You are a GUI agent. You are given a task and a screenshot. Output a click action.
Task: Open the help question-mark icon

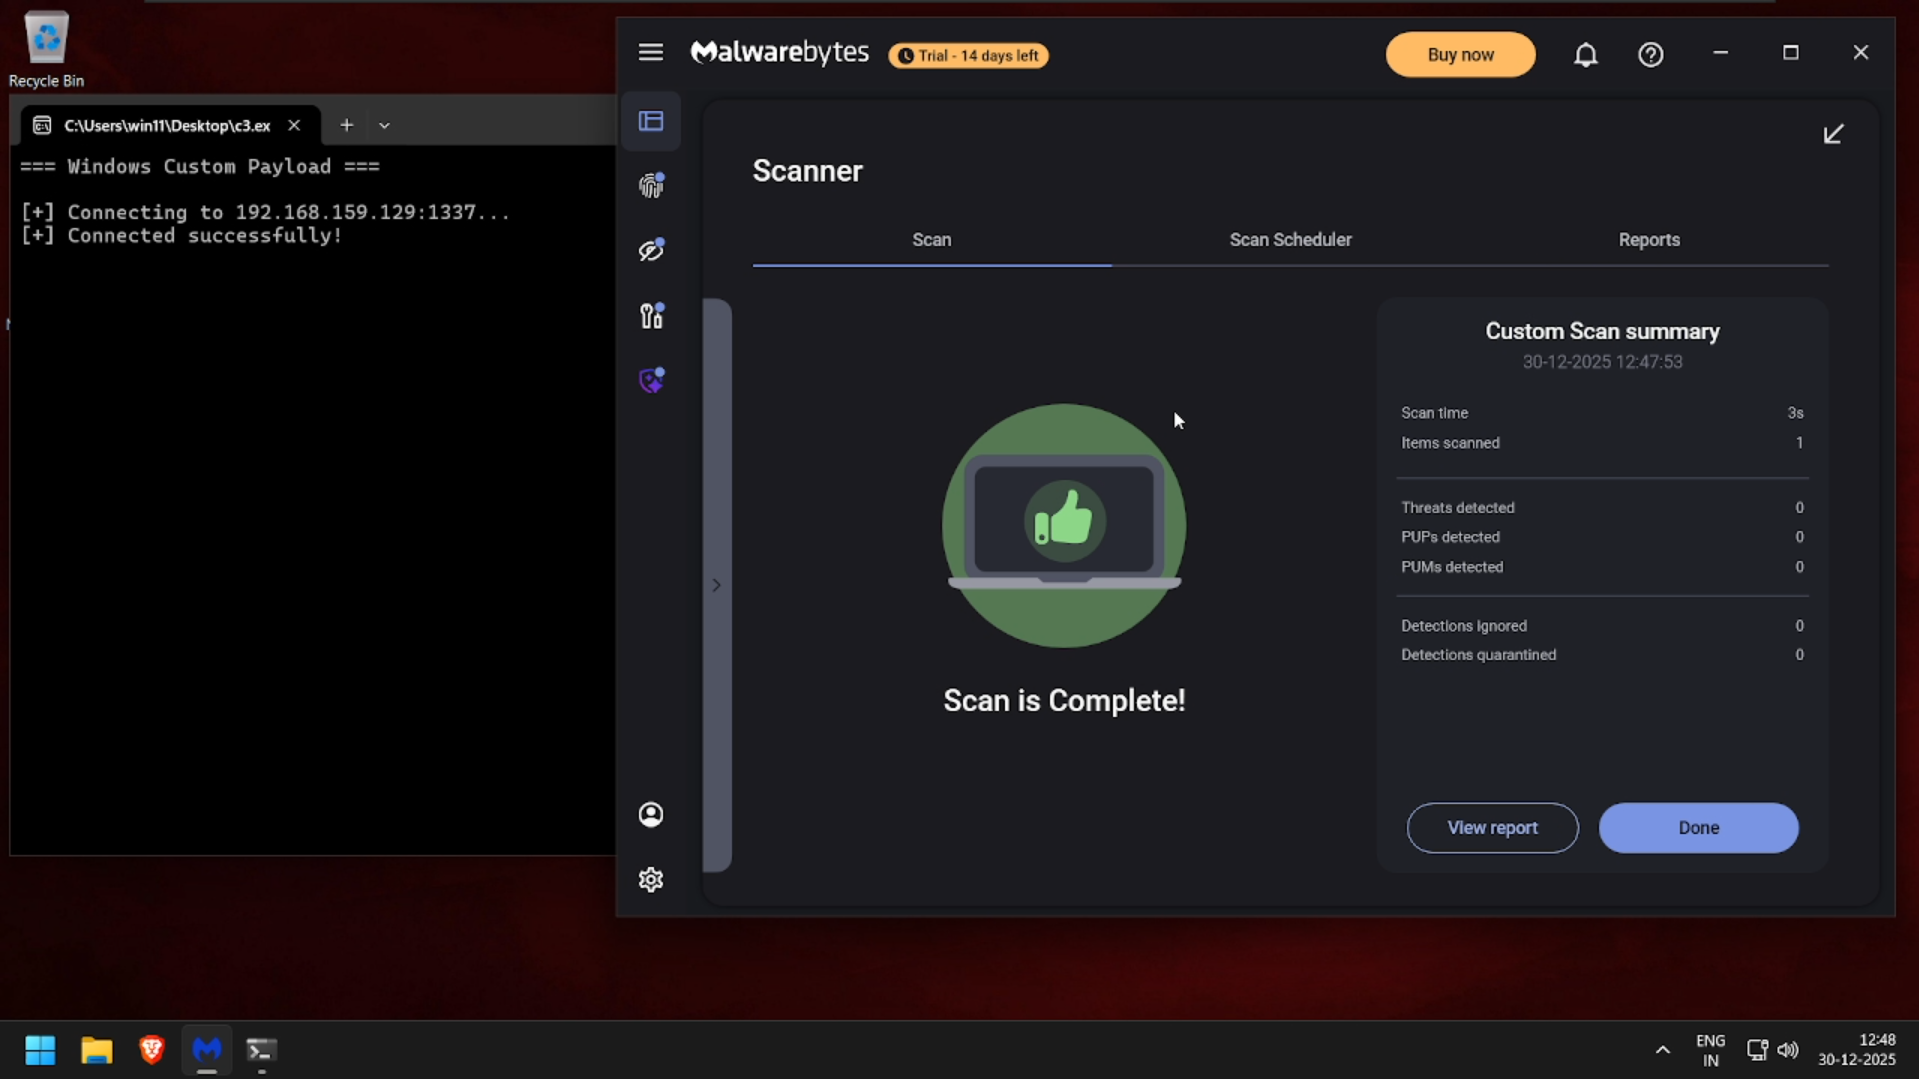(1650, 54)
